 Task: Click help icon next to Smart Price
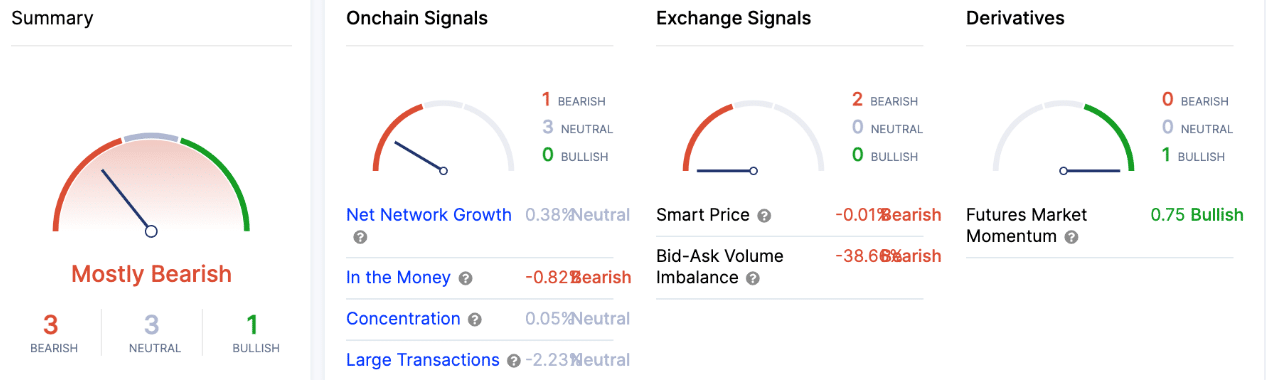tap(764, 216)
